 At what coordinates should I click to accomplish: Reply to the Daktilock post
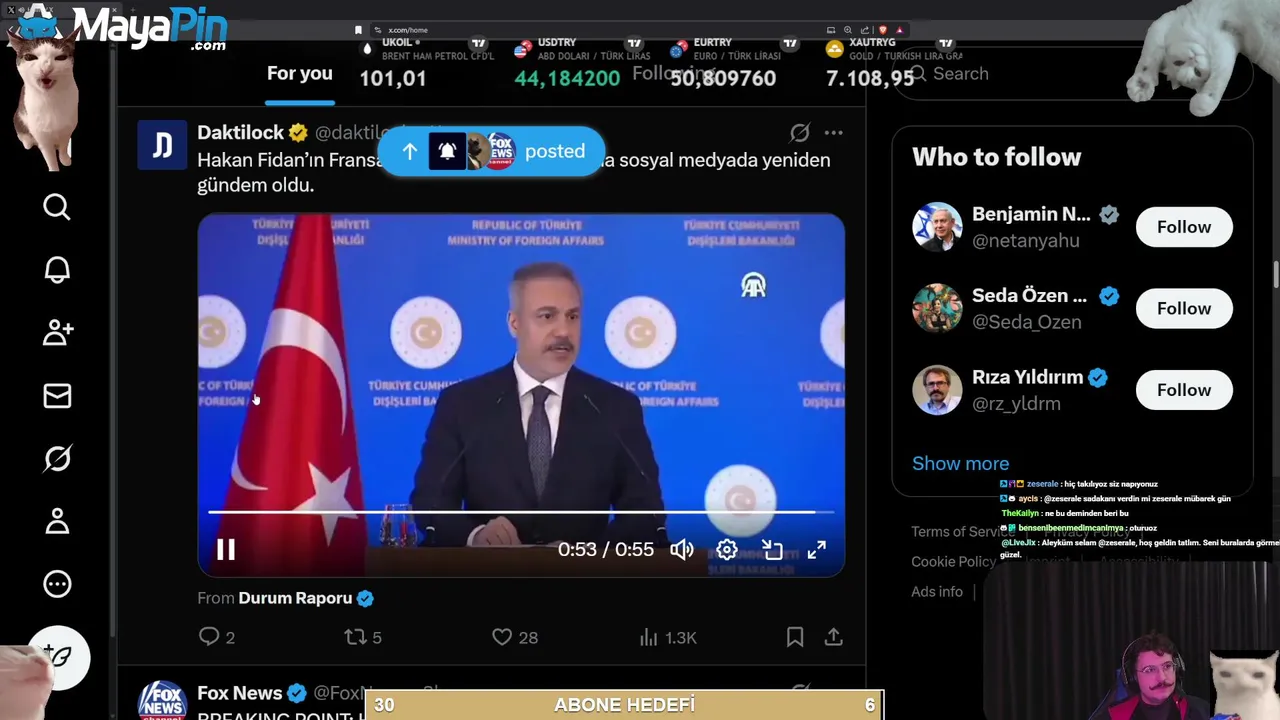pos(216,637)
